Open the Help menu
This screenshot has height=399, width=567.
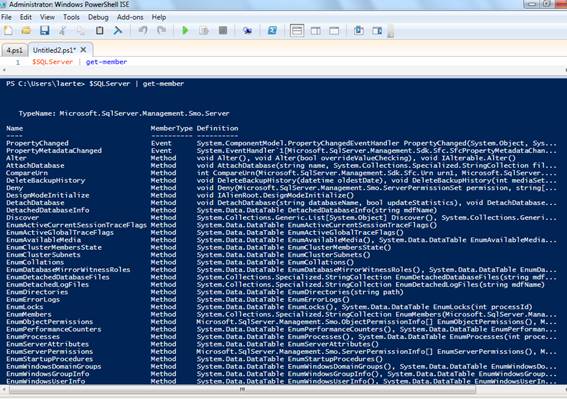pyautogui.click(x=159, y=17)
